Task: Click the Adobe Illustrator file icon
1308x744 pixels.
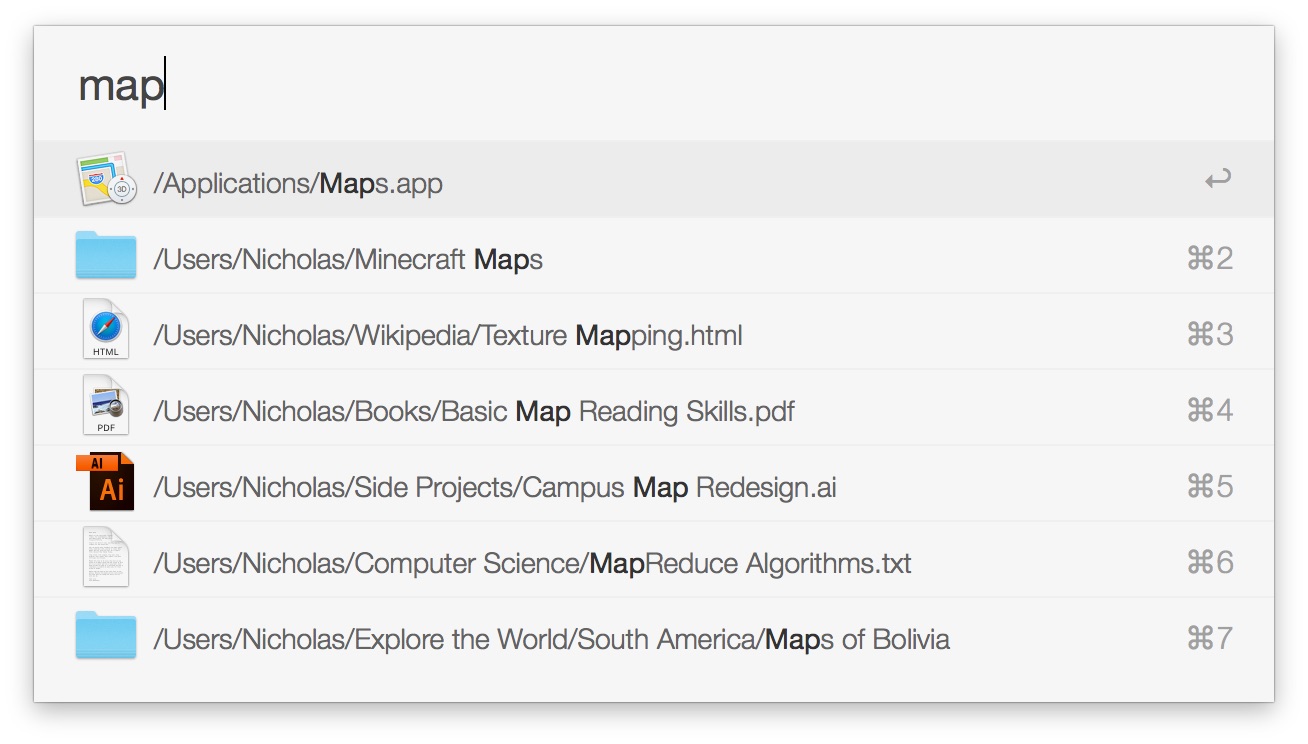Action: [106, 484]
